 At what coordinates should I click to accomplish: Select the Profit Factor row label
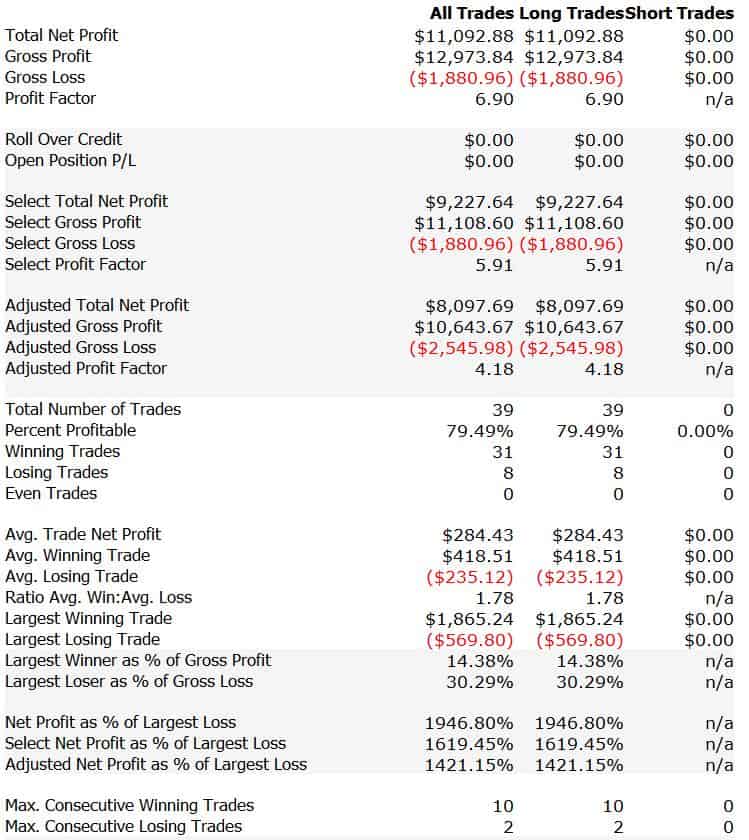[50, 99]
